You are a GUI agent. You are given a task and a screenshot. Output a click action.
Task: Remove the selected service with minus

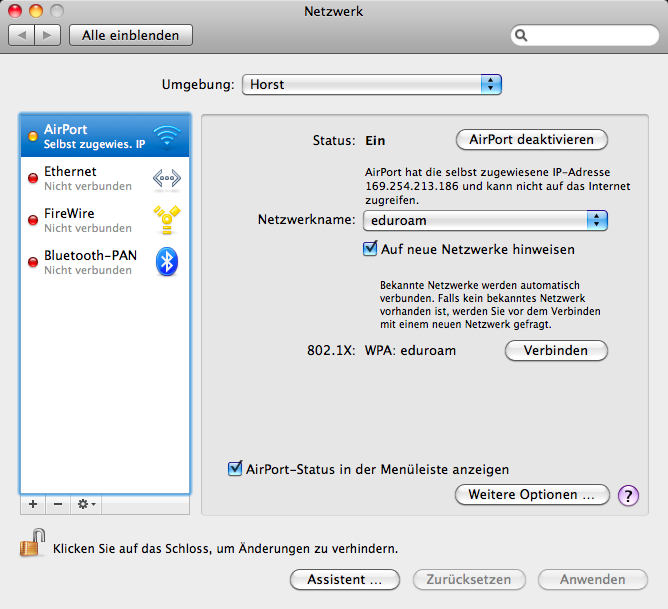click(58, 504)
